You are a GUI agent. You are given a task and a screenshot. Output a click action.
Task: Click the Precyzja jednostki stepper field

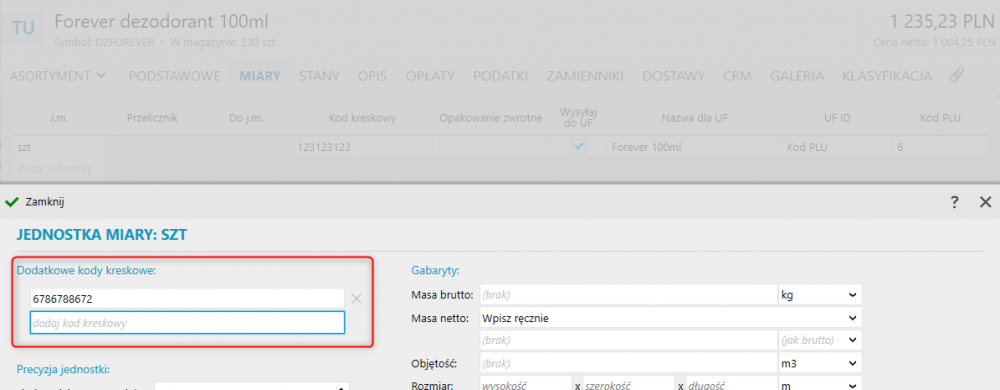(252, 386)
